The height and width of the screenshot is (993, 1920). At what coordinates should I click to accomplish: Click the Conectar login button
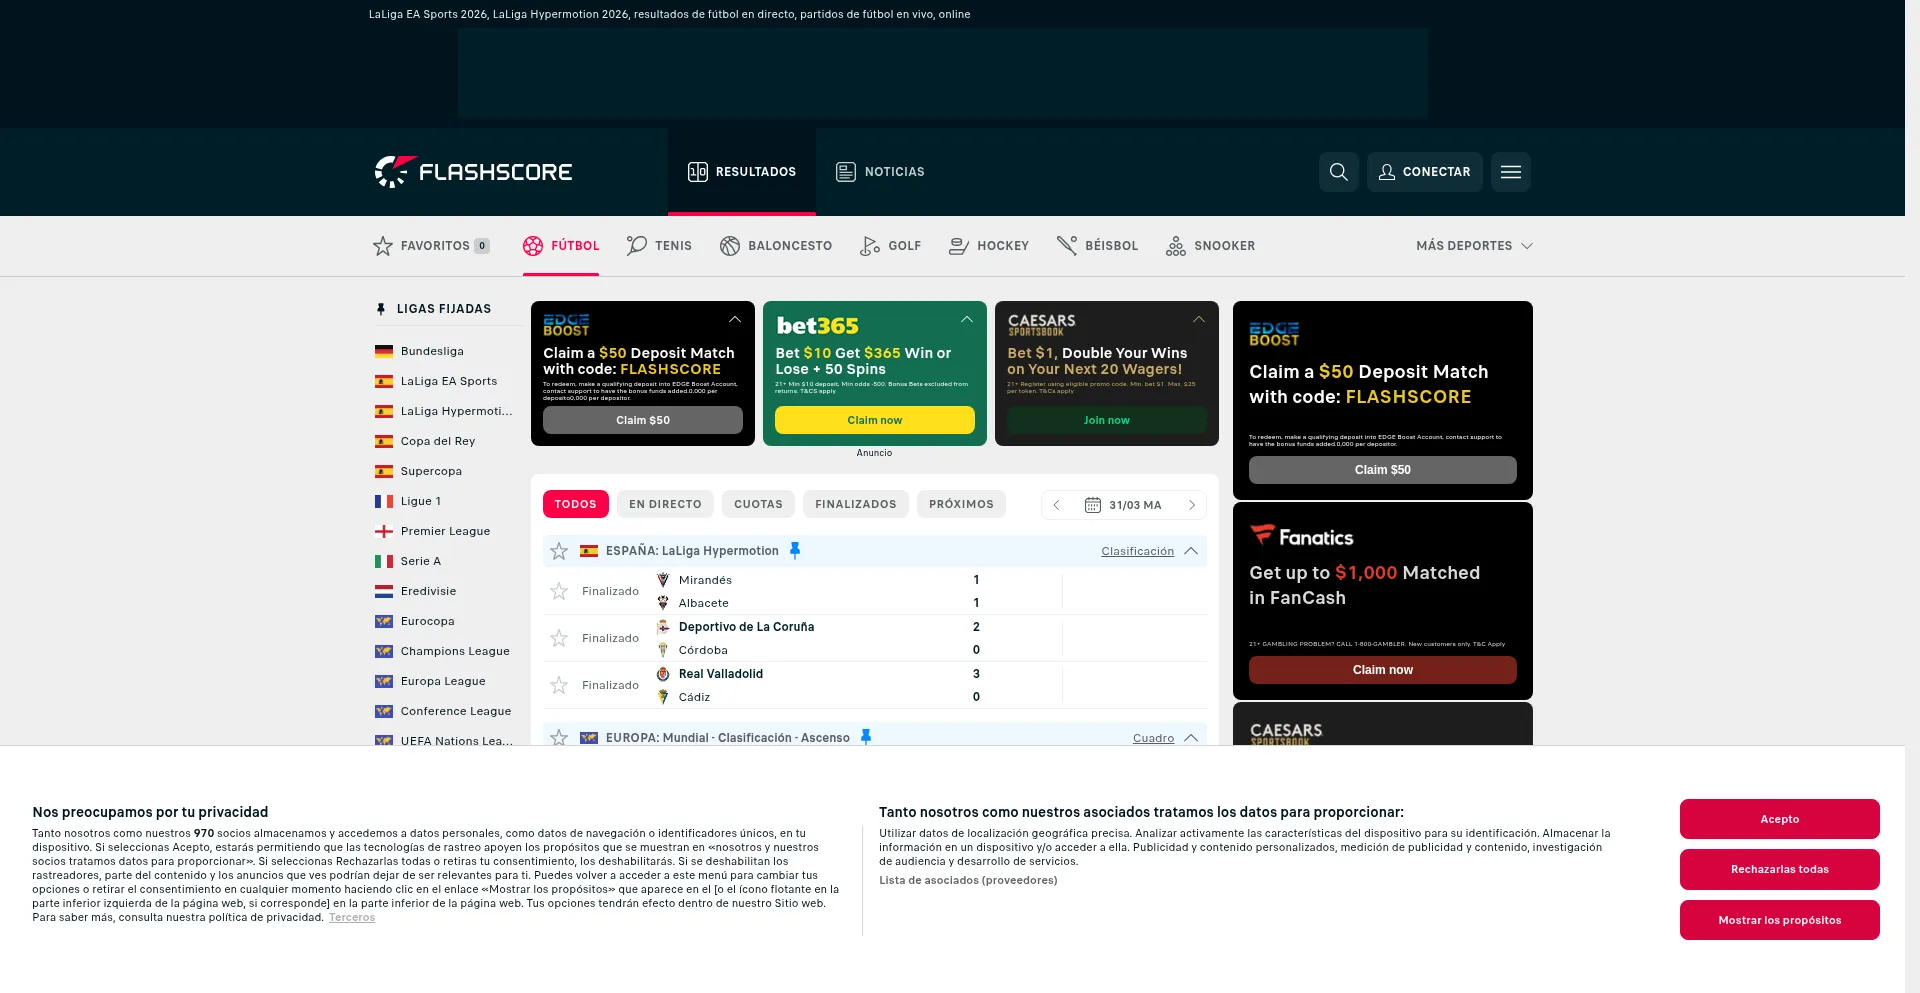(1424, 172)
